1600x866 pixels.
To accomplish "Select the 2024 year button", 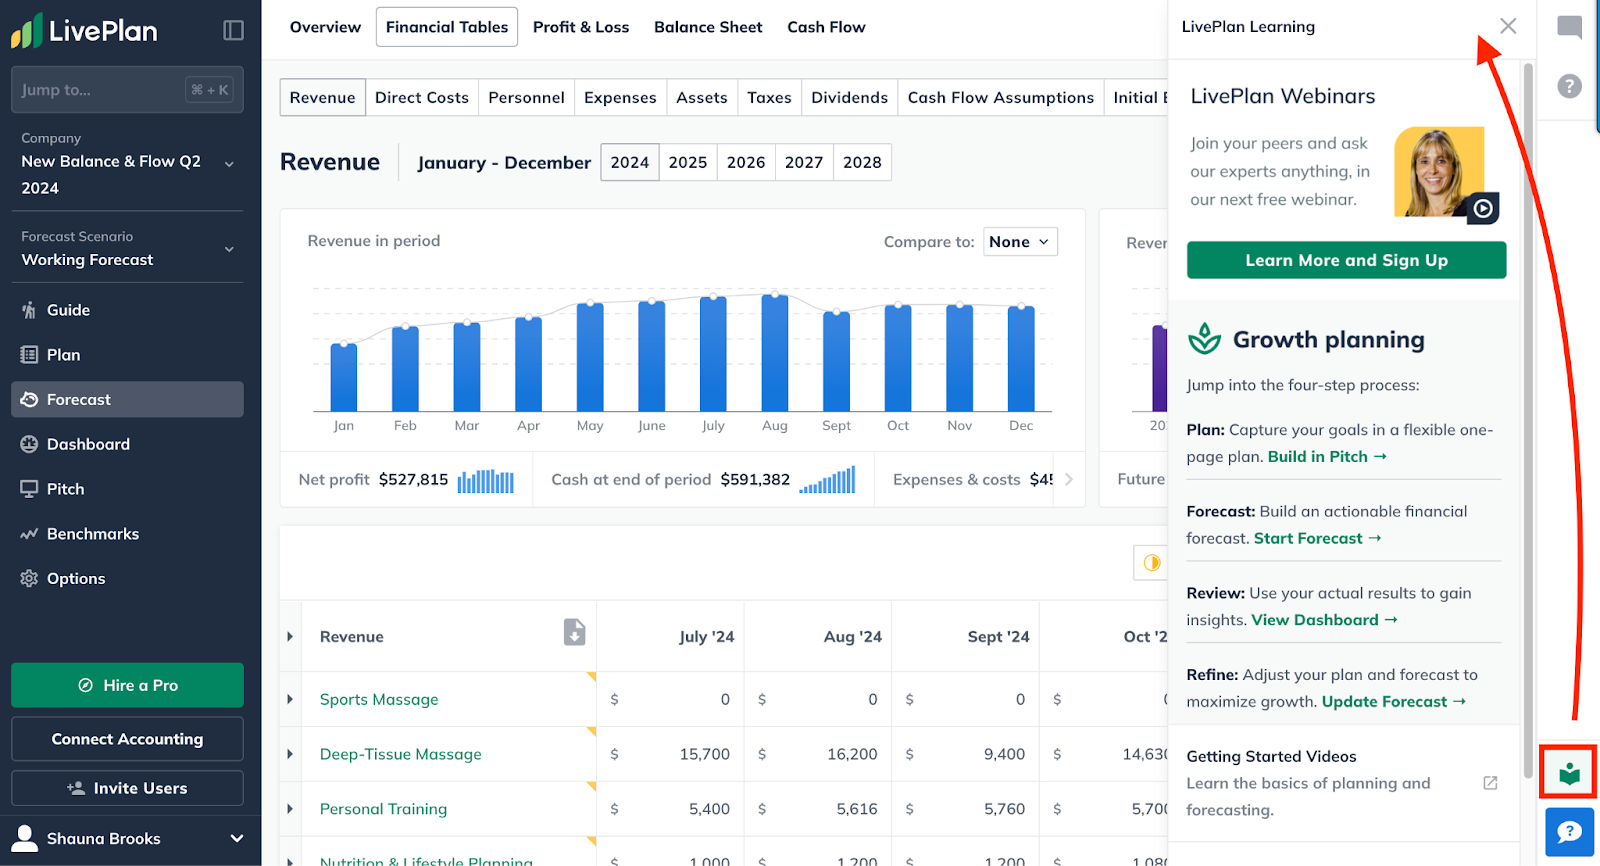I will (x=630, y=162).
